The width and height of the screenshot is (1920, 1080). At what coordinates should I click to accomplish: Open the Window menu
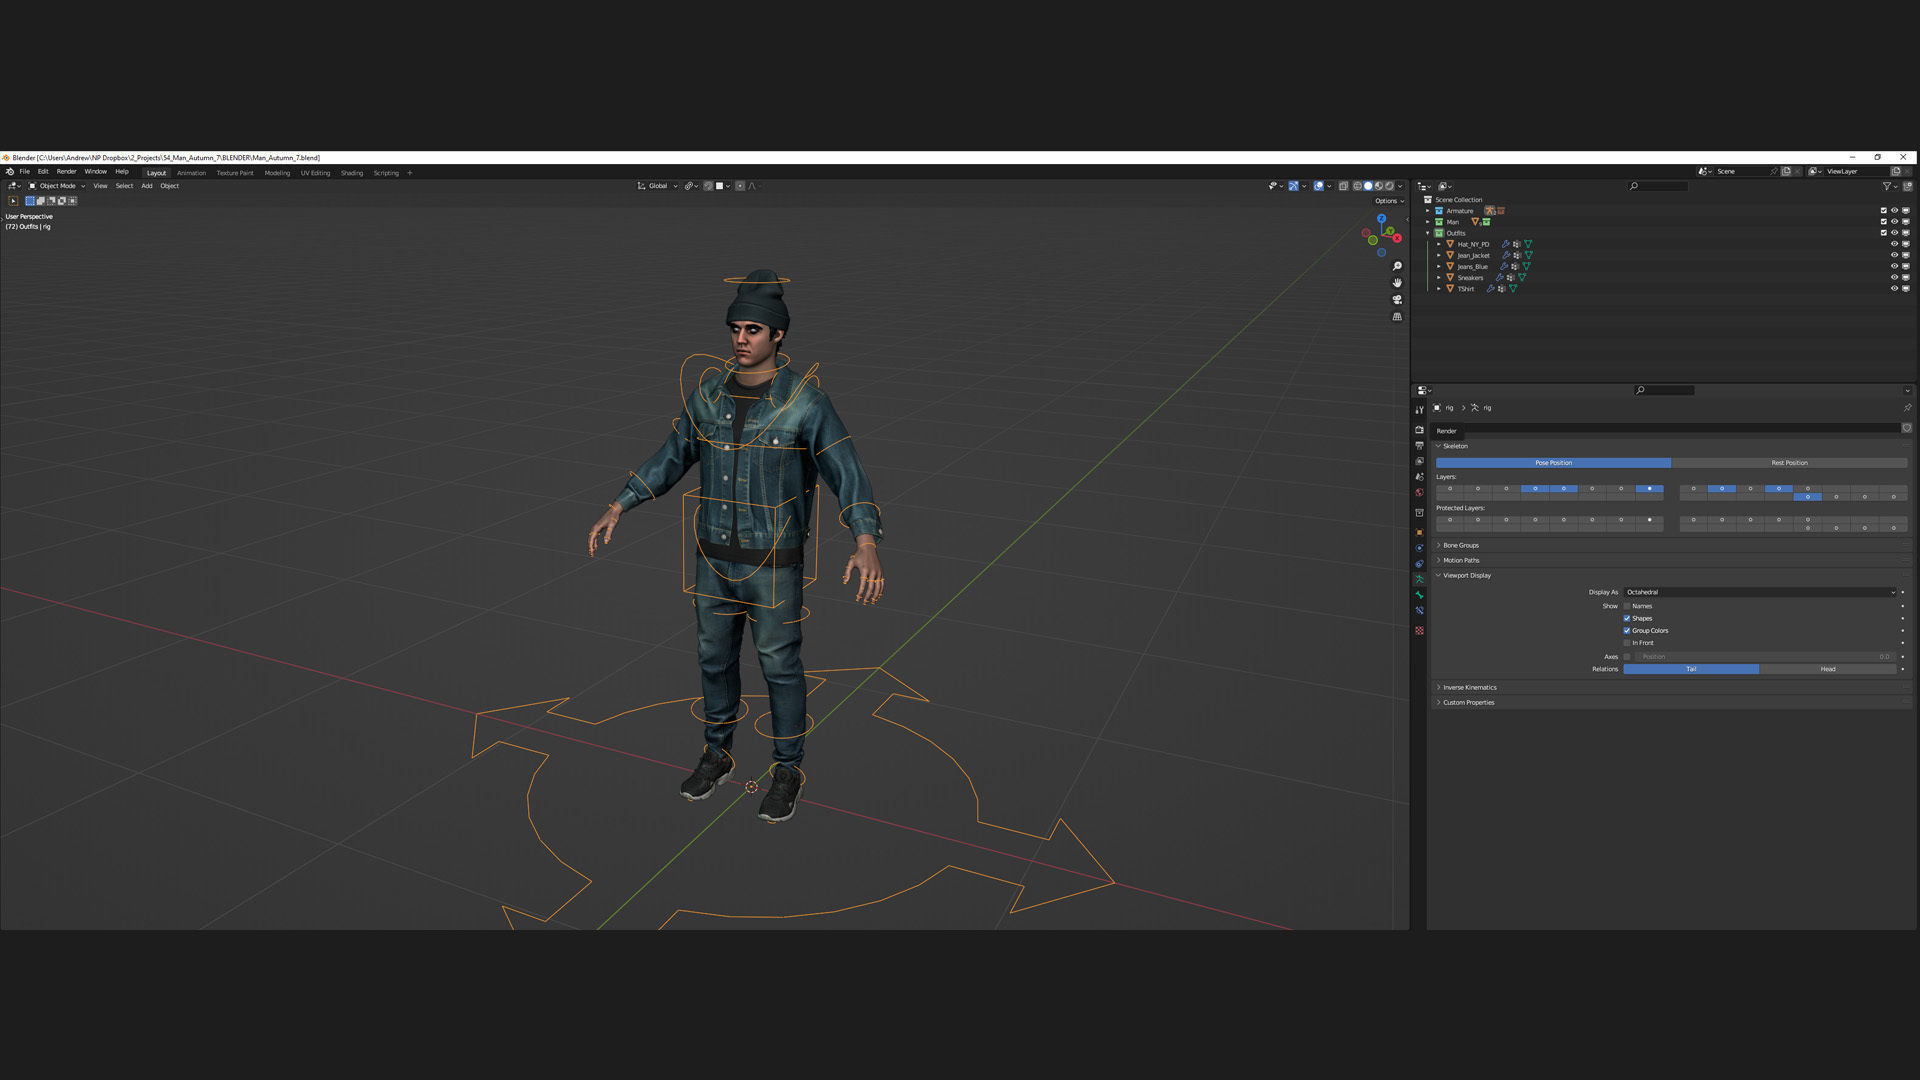coord(95,172)
